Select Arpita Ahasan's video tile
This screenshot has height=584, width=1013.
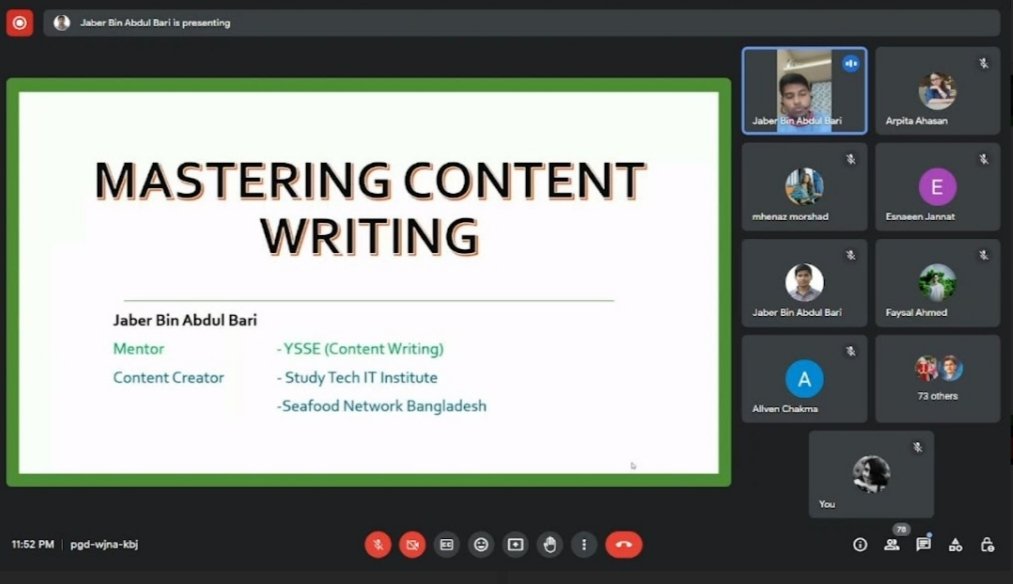coord(937,90)
